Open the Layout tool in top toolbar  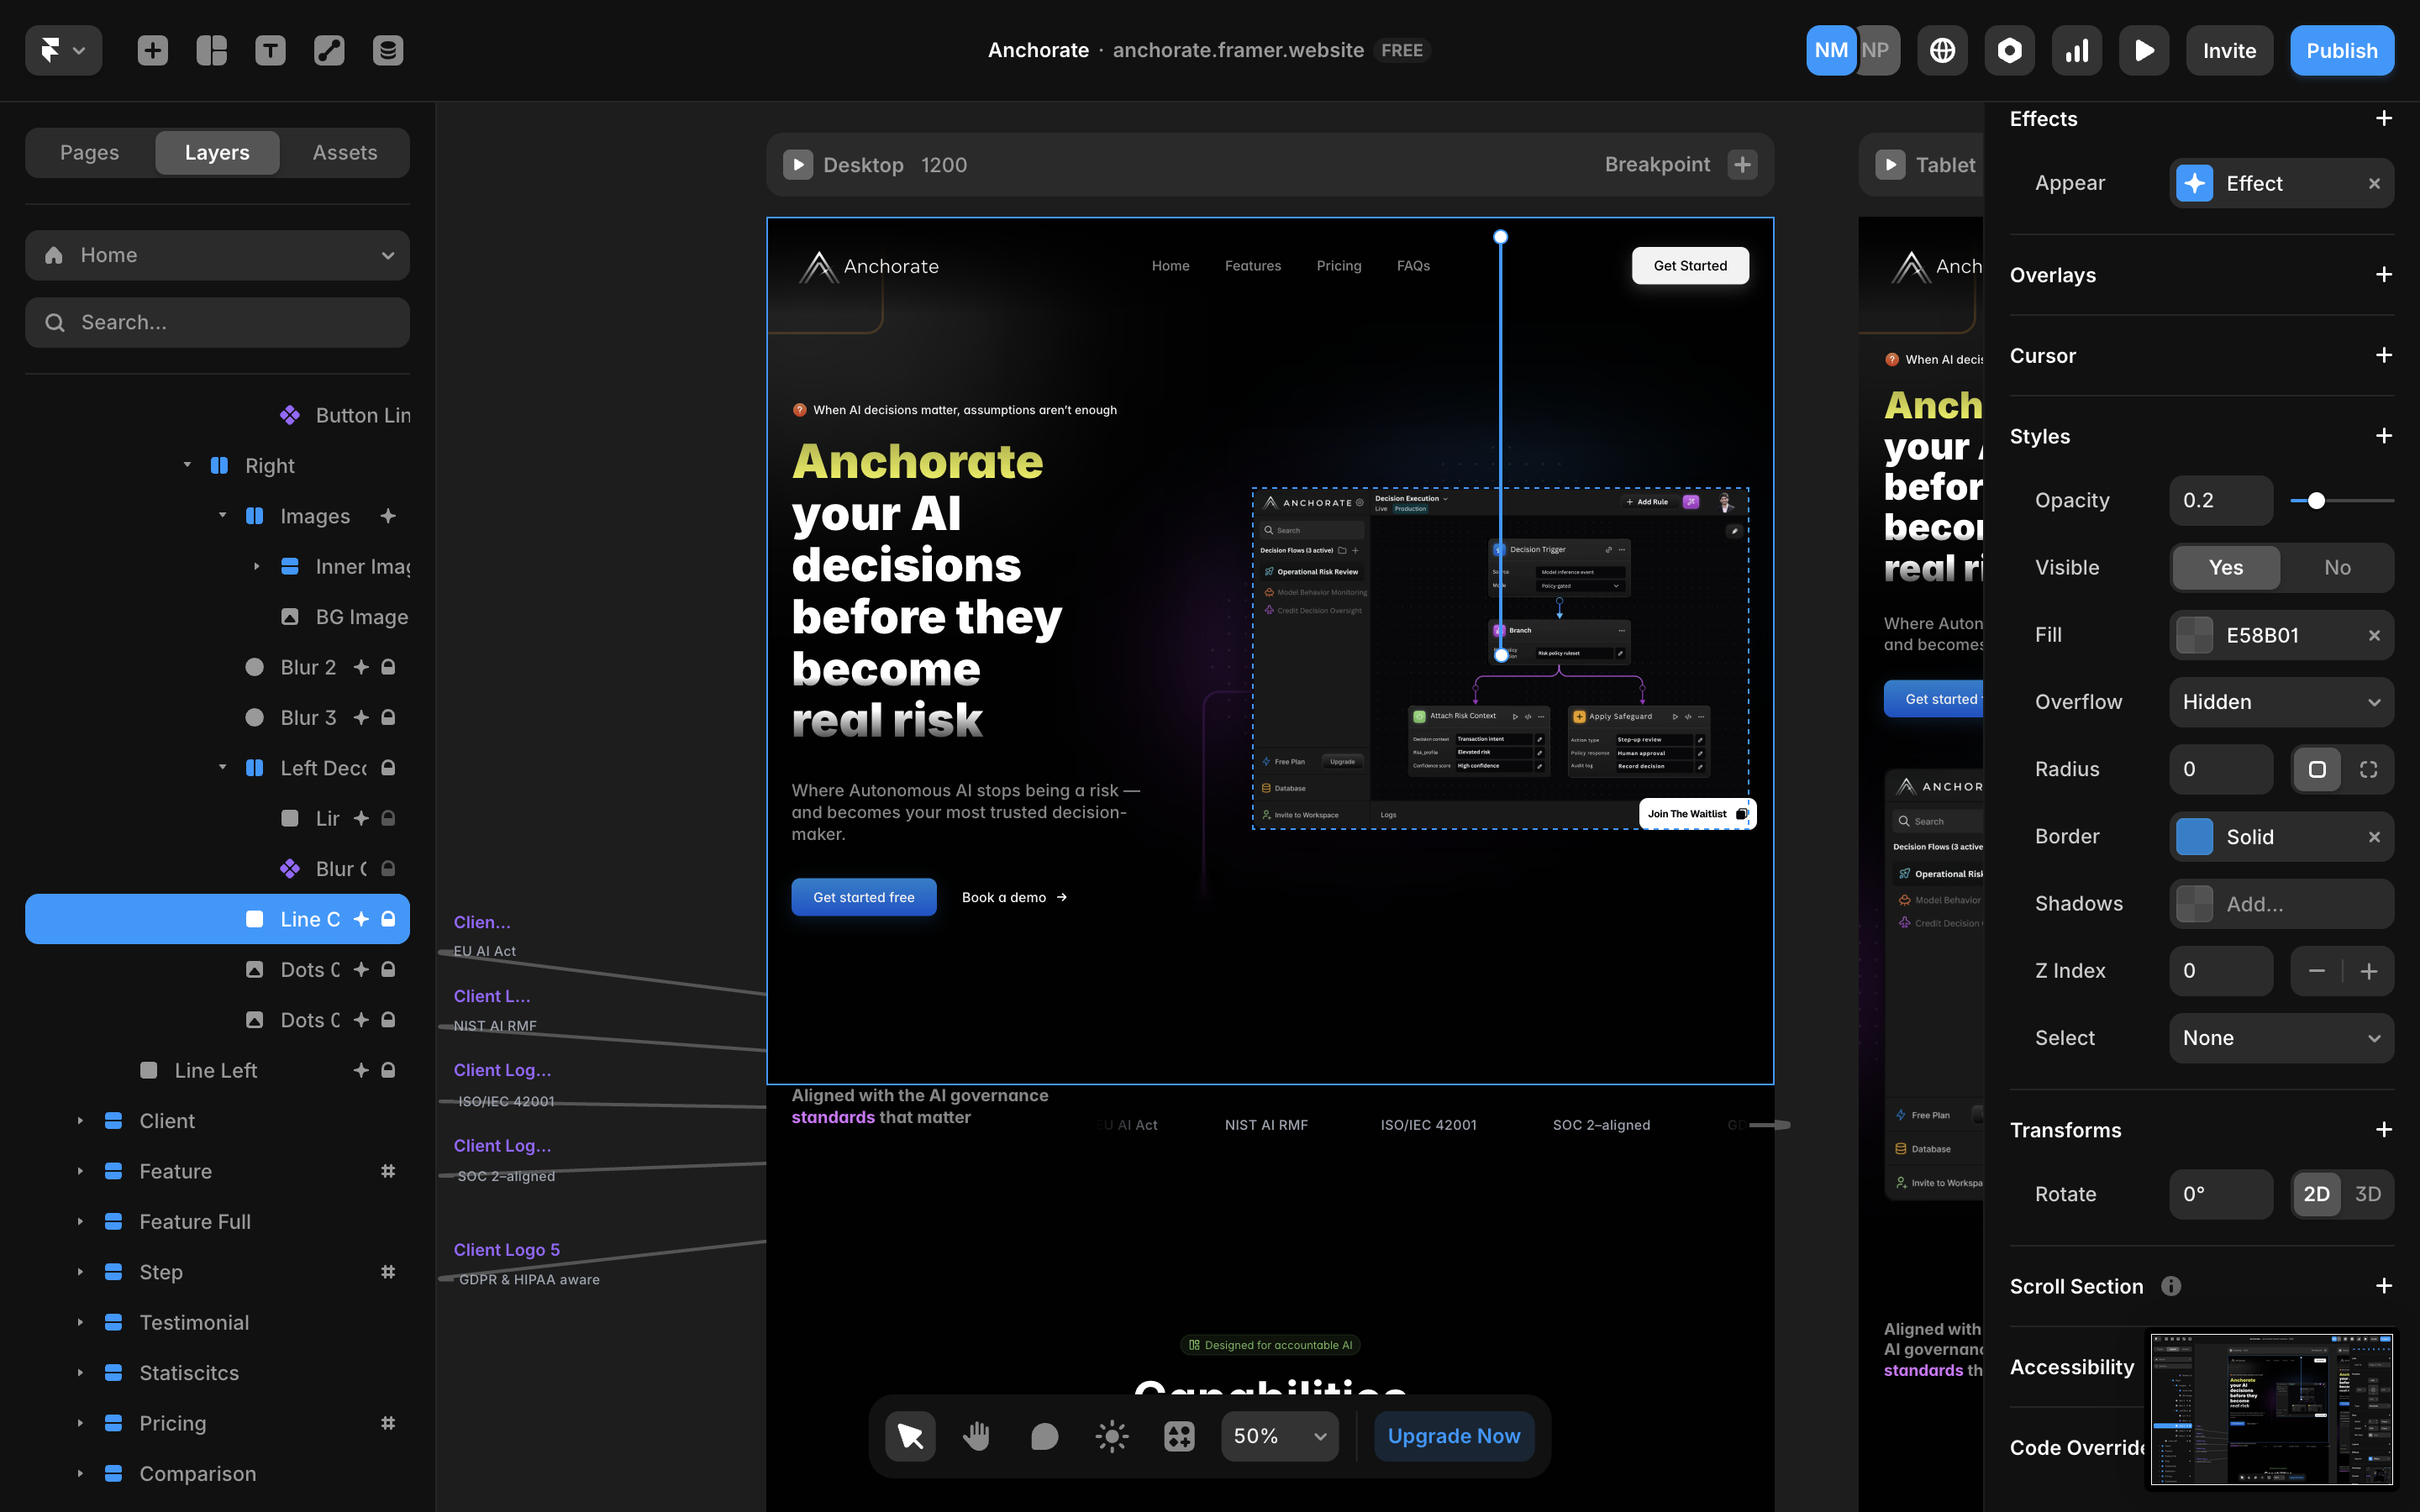[x=211, y=50]
